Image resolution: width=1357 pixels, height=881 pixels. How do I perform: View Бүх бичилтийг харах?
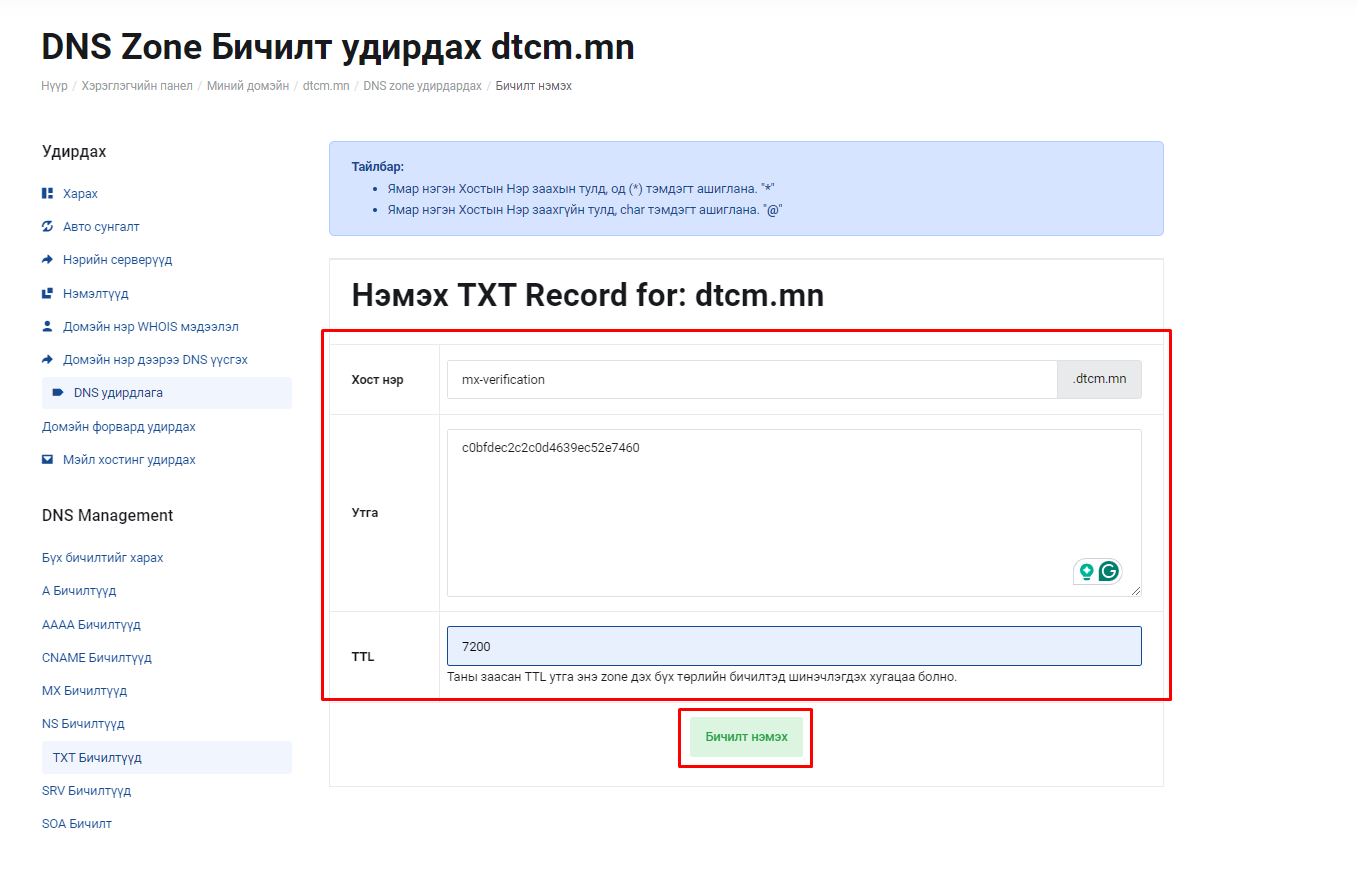[x=103, y=557]
